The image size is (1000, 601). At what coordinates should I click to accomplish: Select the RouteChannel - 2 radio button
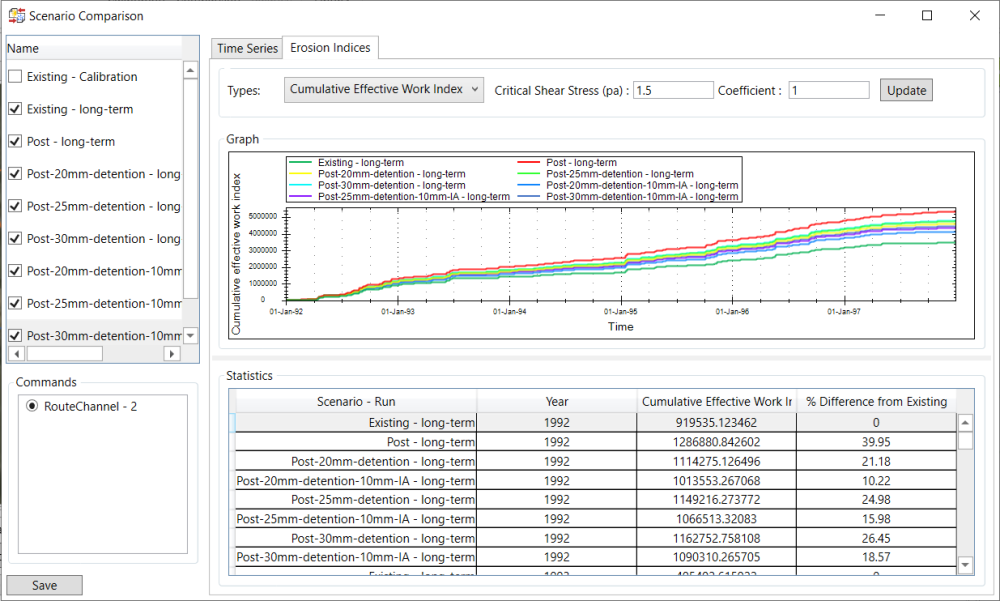tap(33, 406)
